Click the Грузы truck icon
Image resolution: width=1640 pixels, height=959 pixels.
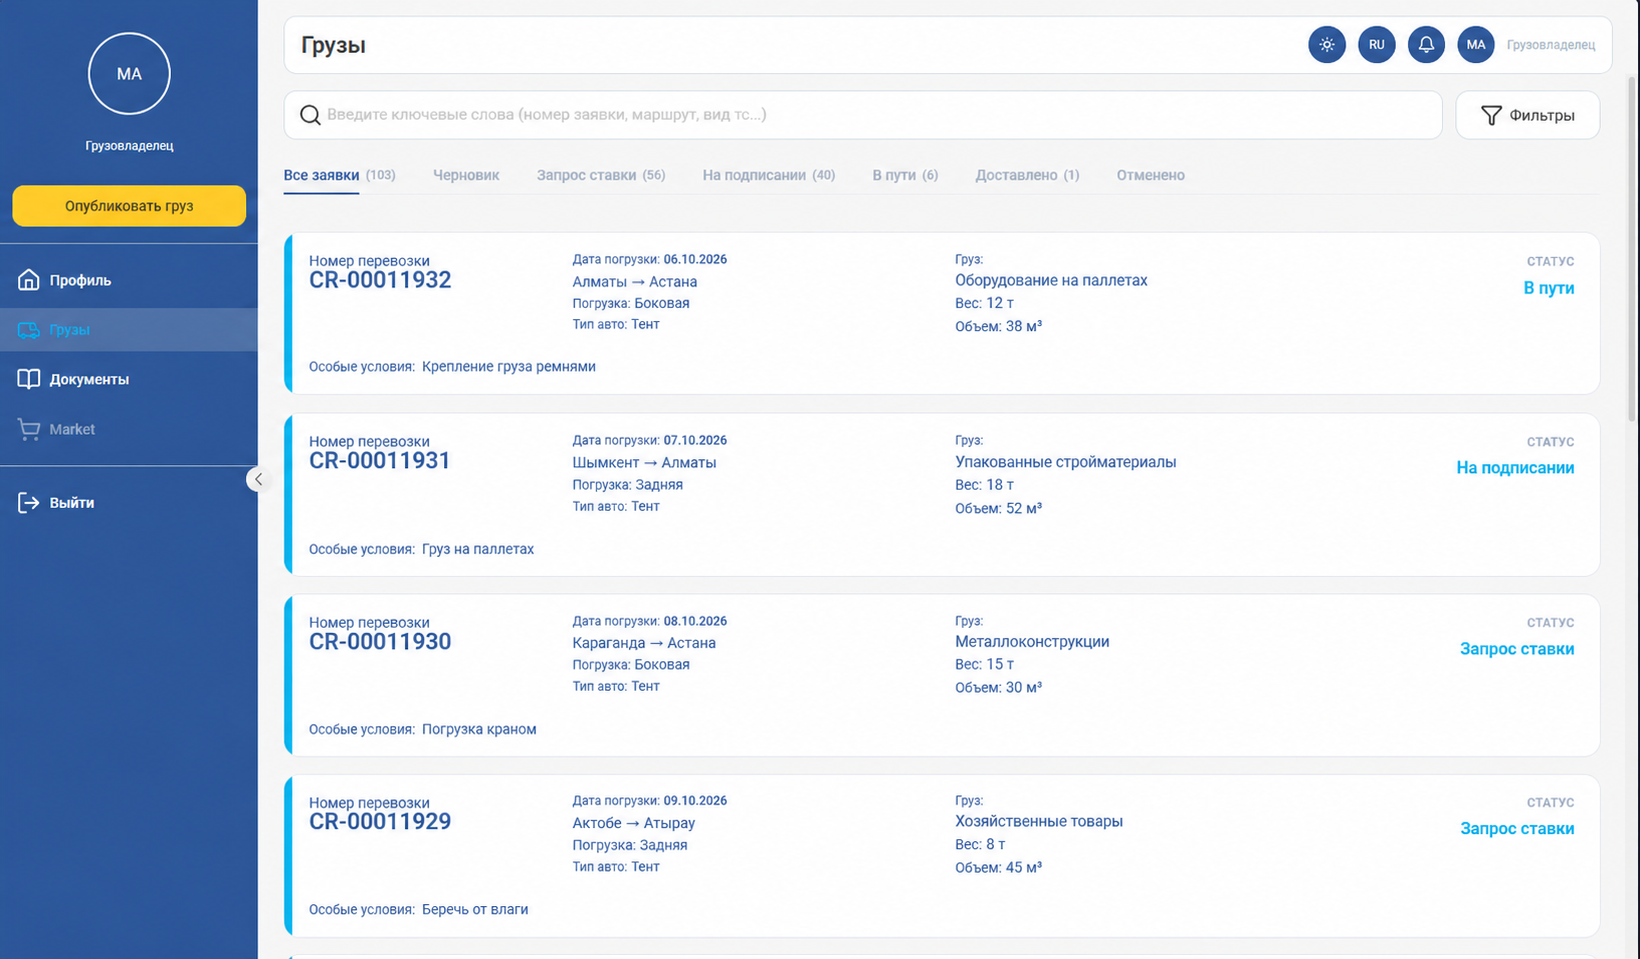[29, 330]
